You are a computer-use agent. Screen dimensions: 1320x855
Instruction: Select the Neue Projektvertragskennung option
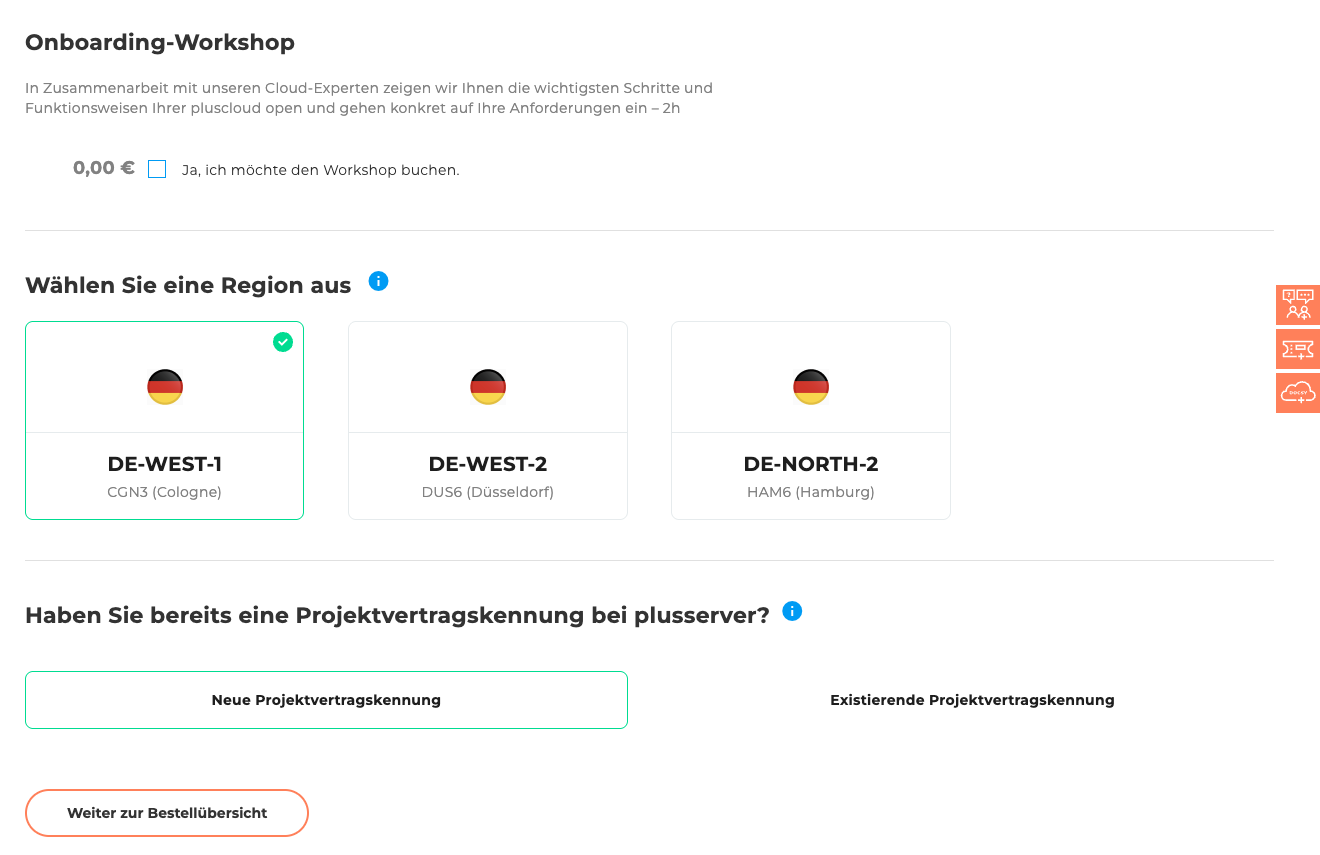click(326, 700)
